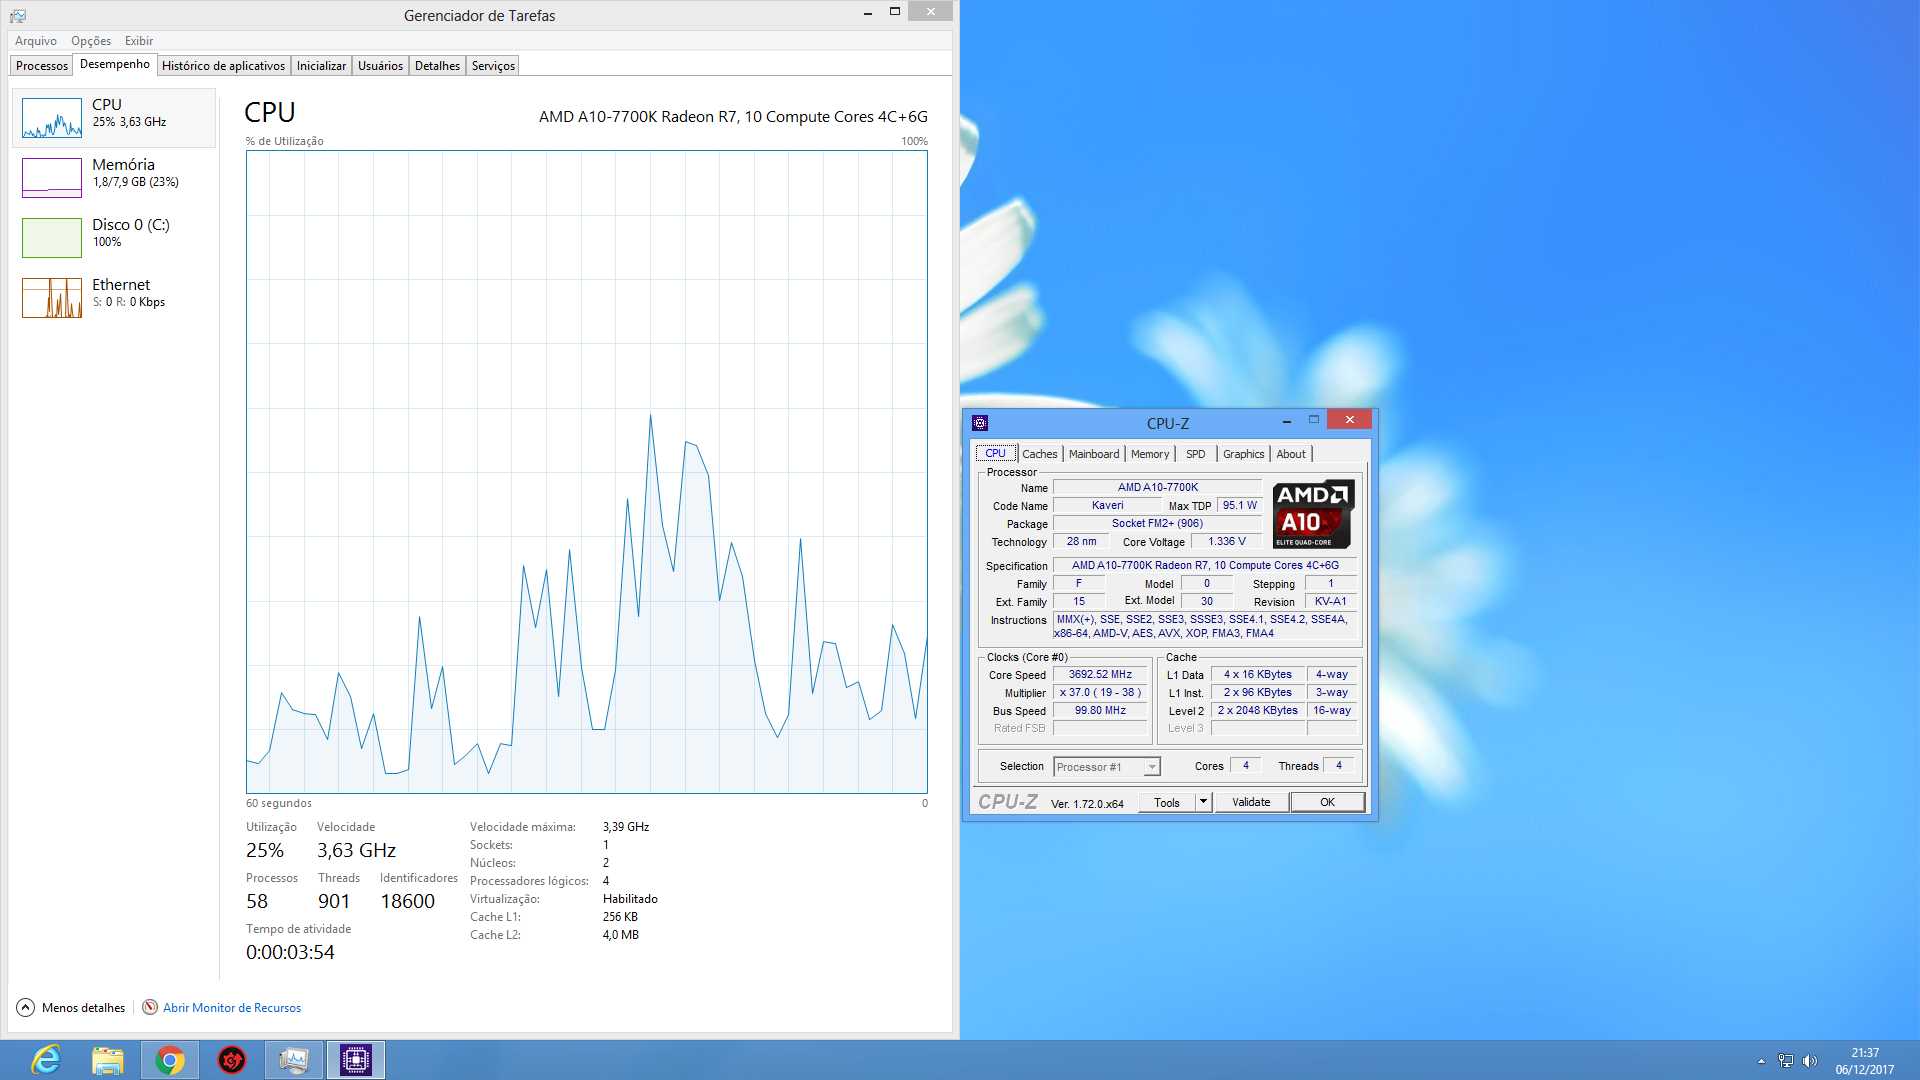The width and height of the screenshot is (1920, 1080).
Task: Click the OK button in CPU-Z
Action: [1327, 802]
